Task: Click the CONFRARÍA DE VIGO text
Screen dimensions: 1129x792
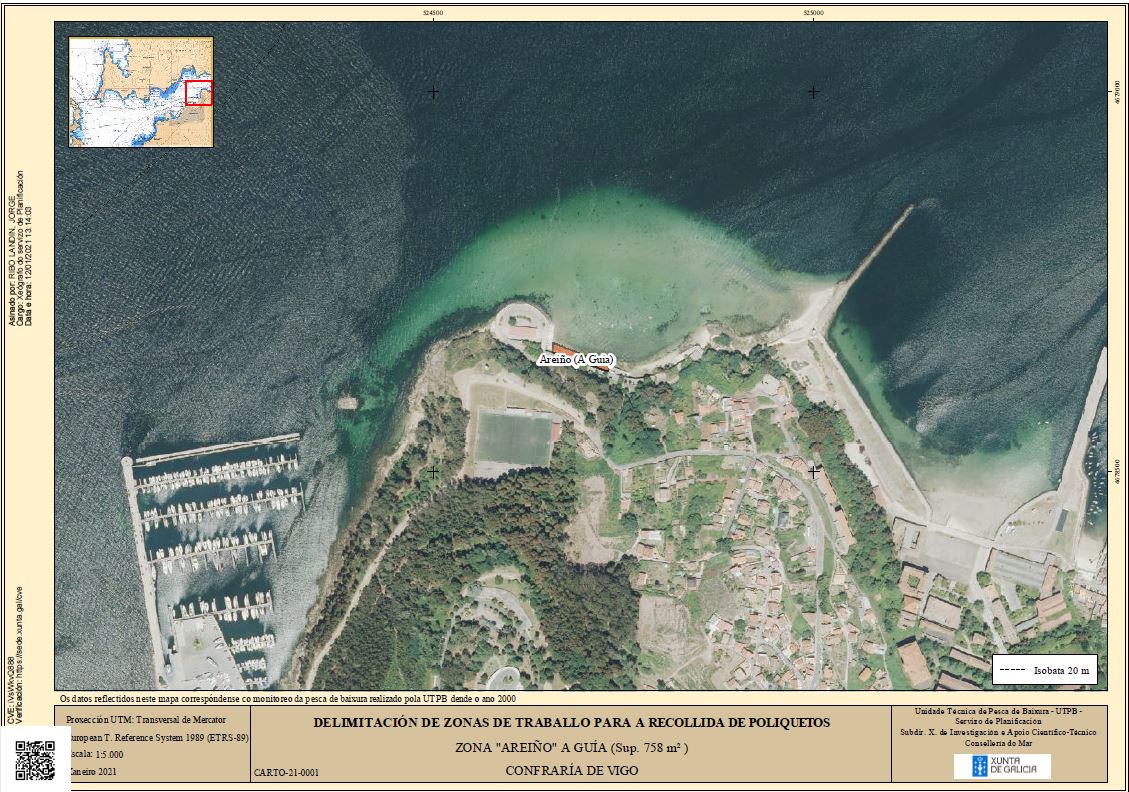Action: 571,771
